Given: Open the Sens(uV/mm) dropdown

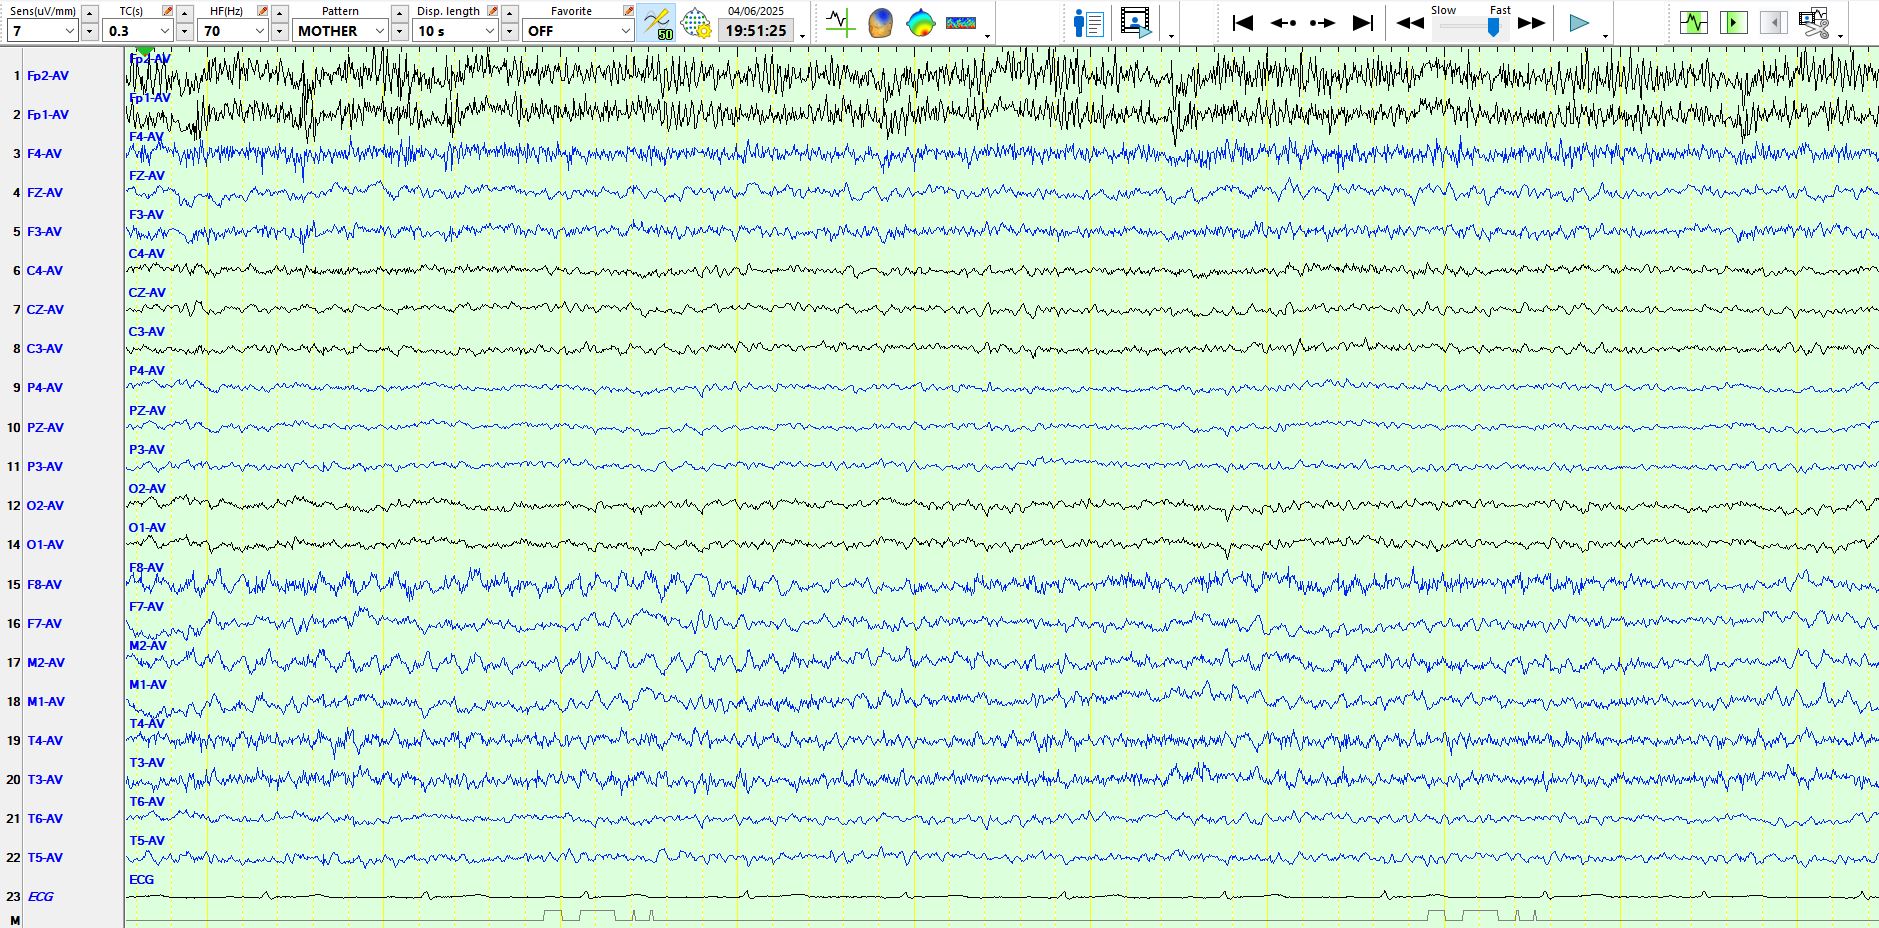Looking at the screenshot, I should click(x=69, y=31).
